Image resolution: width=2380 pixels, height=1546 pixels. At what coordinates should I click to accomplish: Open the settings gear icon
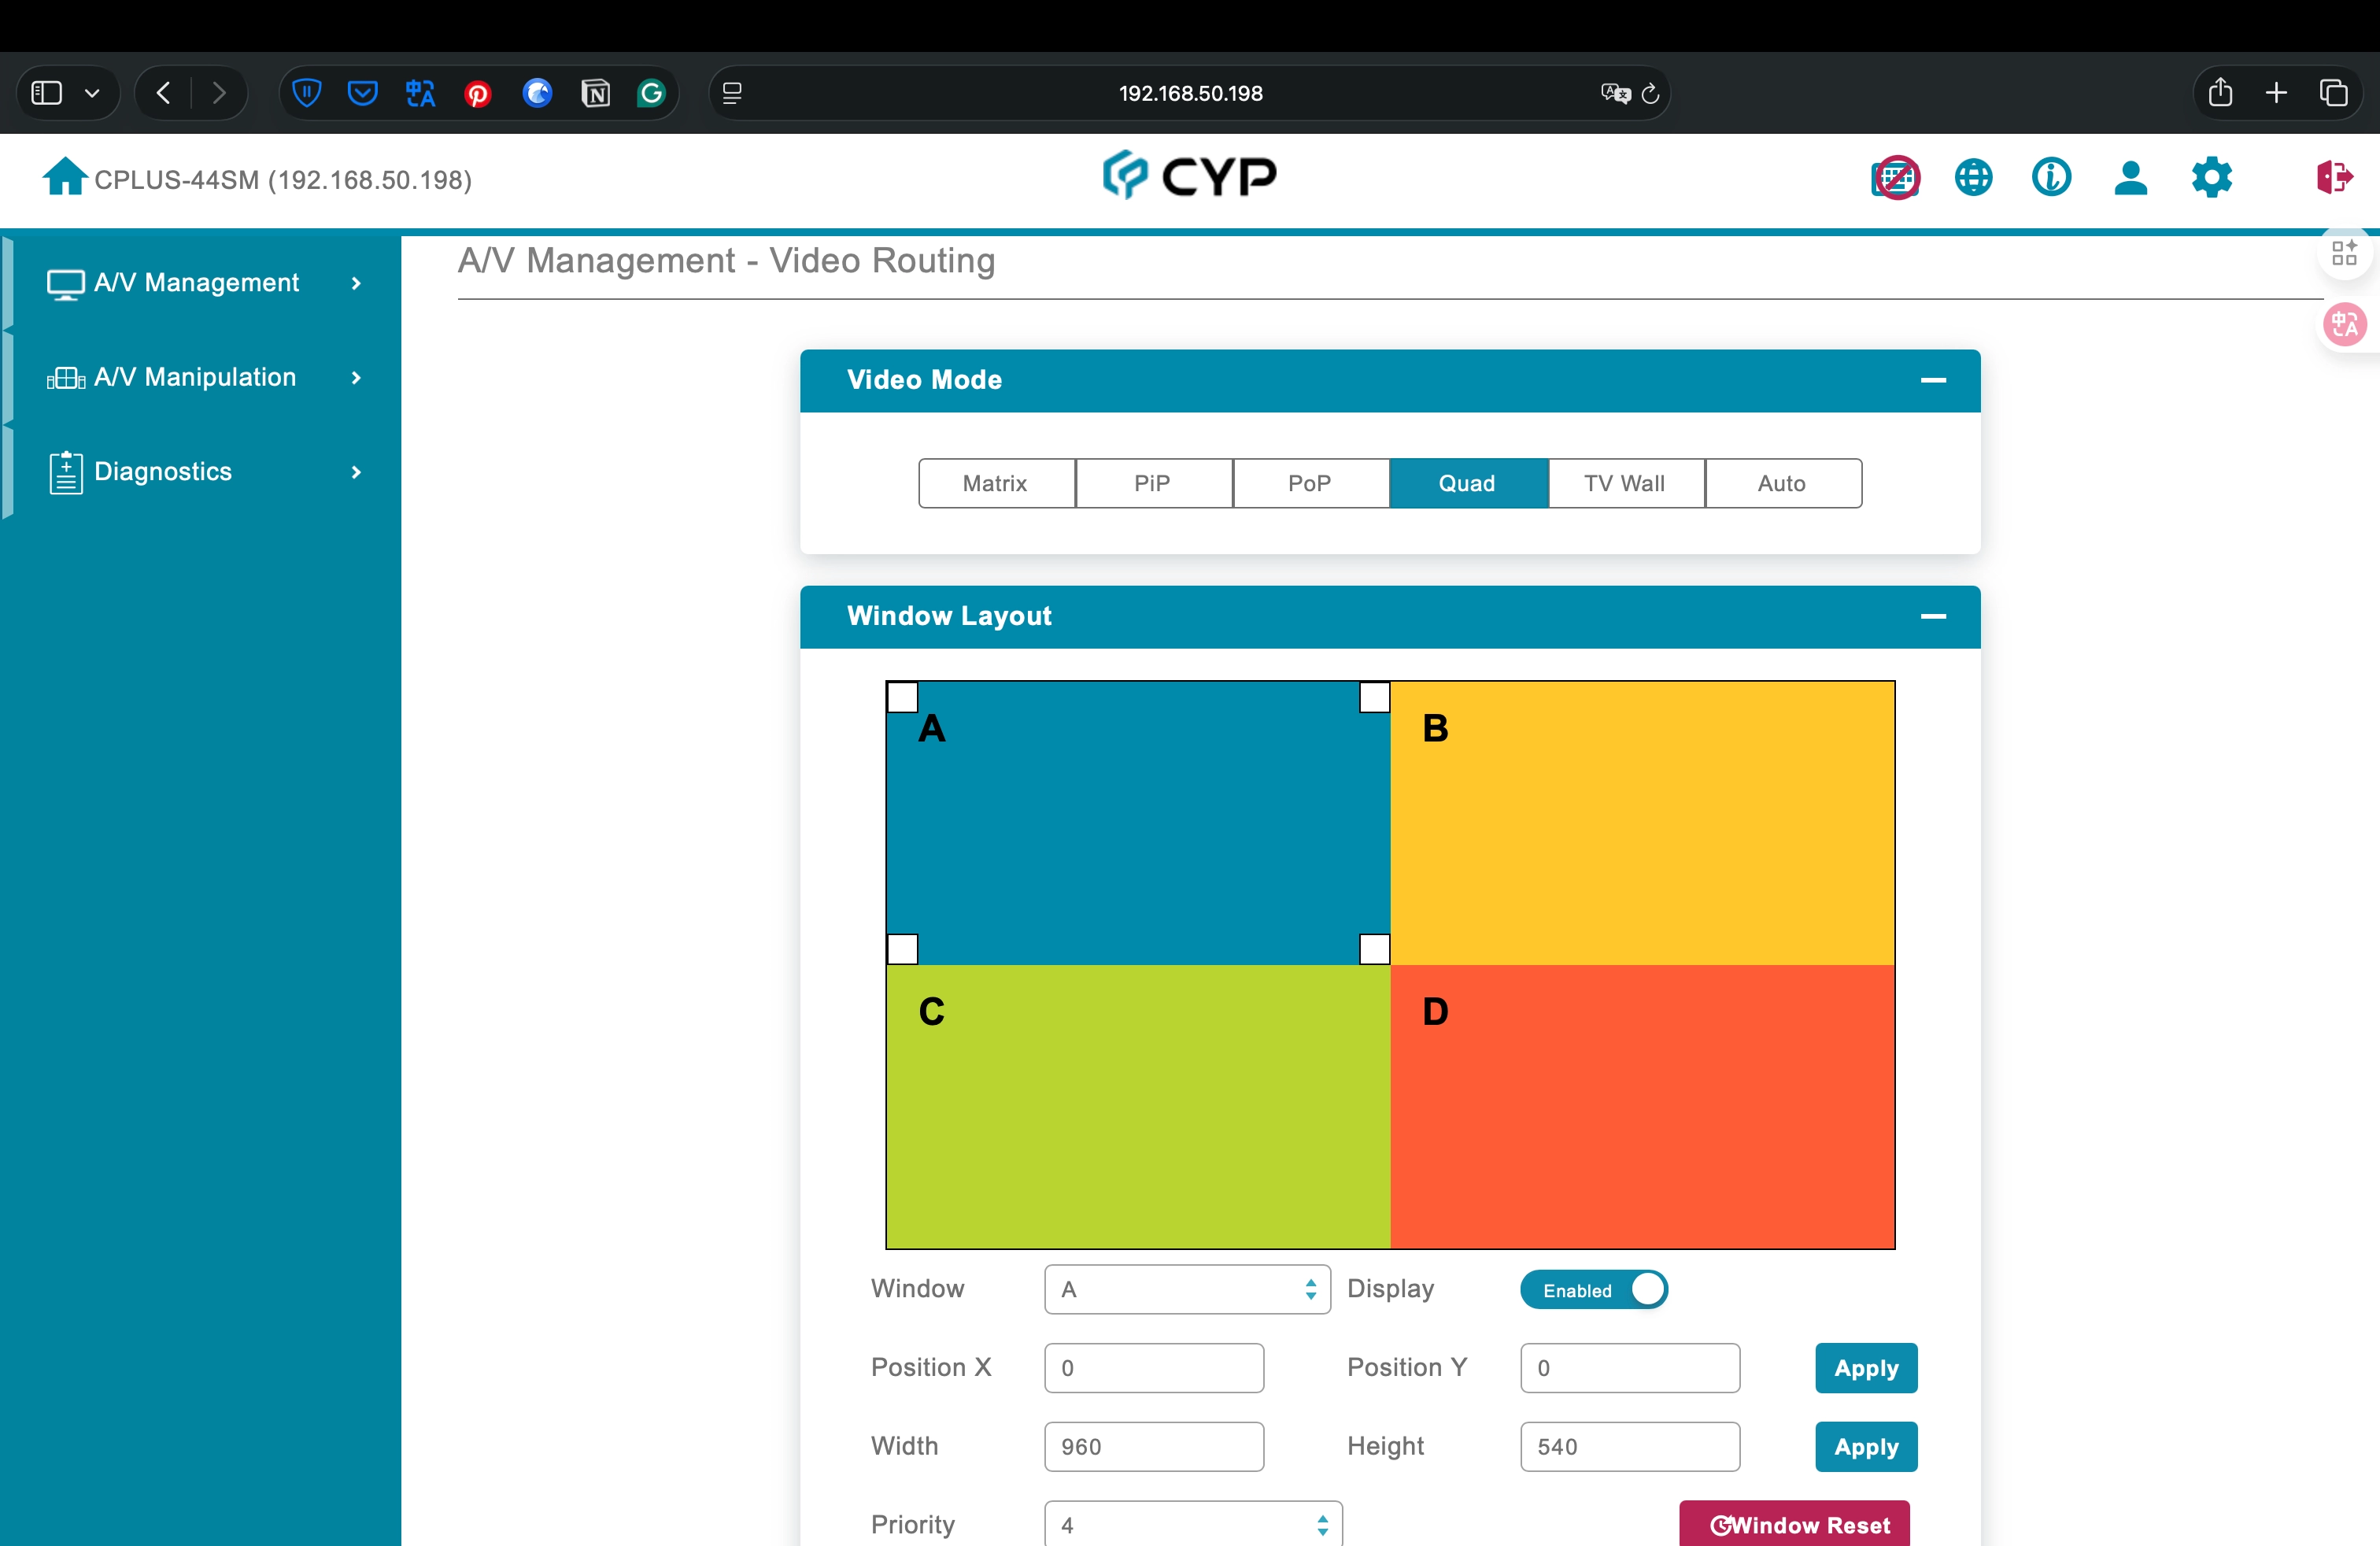[2211, 178]
